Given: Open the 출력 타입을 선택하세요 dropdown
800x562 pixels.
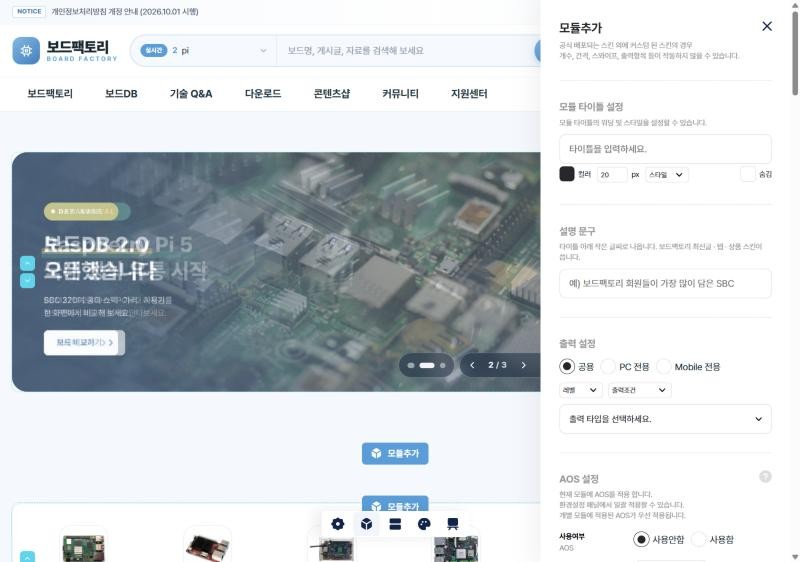Looking at the screenshot, I should pyautogui.click(x=665, y=419).
